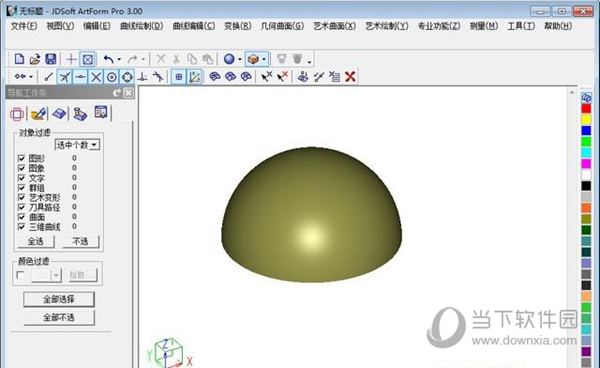
Task: Uncheck the 艺术变形 filter checkbox
Action: tap(21, 197)
